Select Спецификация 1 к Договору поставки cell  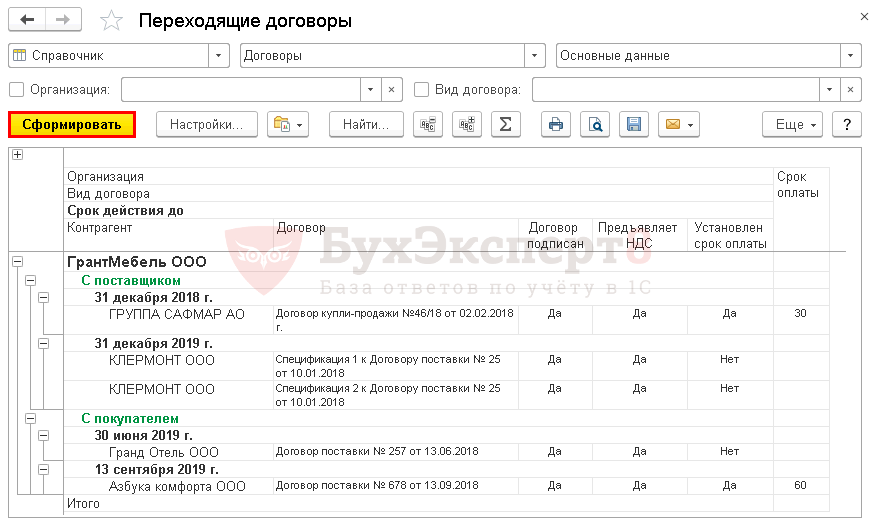point(396,366)
